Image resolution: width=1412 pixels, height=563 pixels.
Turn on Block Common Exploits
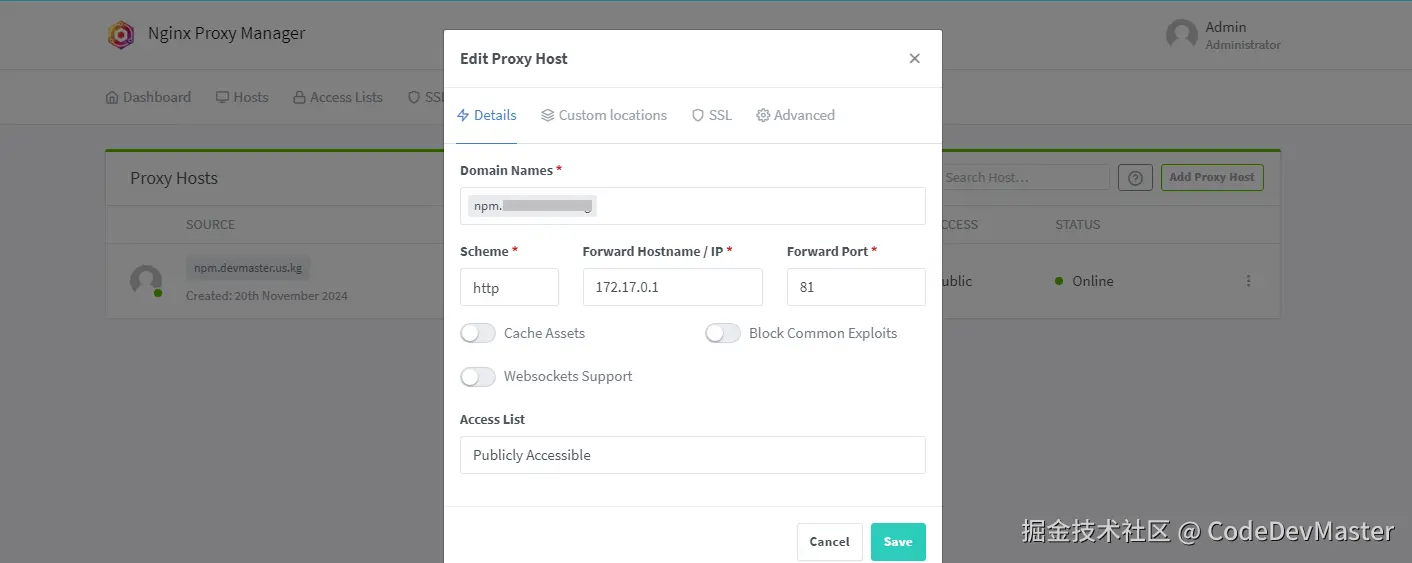point(723,333)
